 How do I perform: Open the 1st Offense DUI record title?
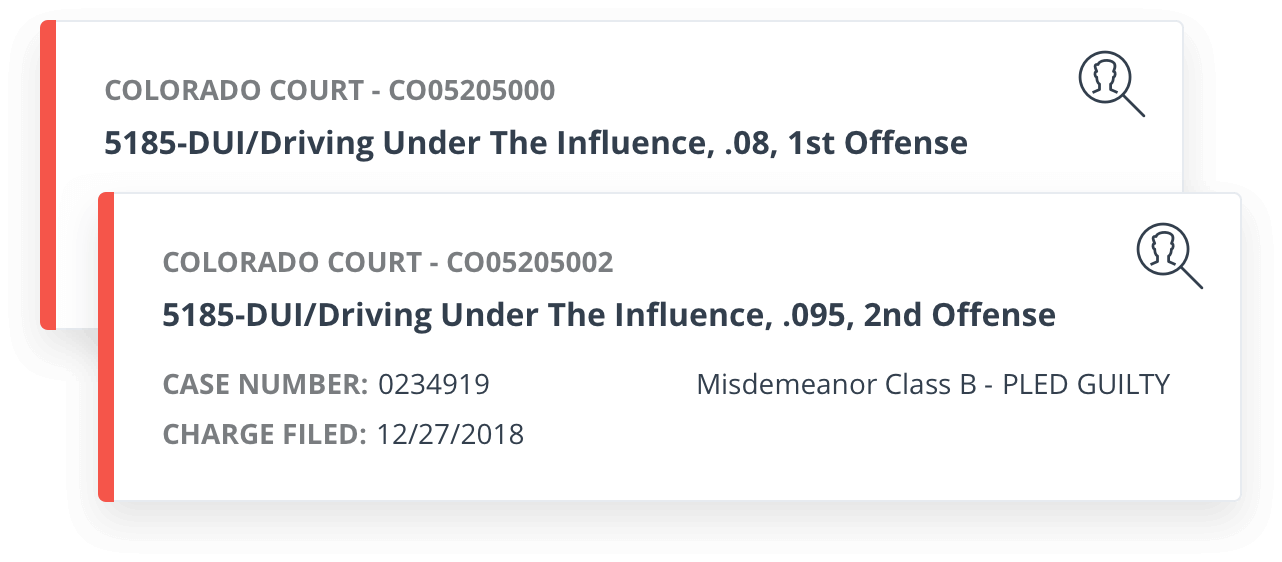536,143
